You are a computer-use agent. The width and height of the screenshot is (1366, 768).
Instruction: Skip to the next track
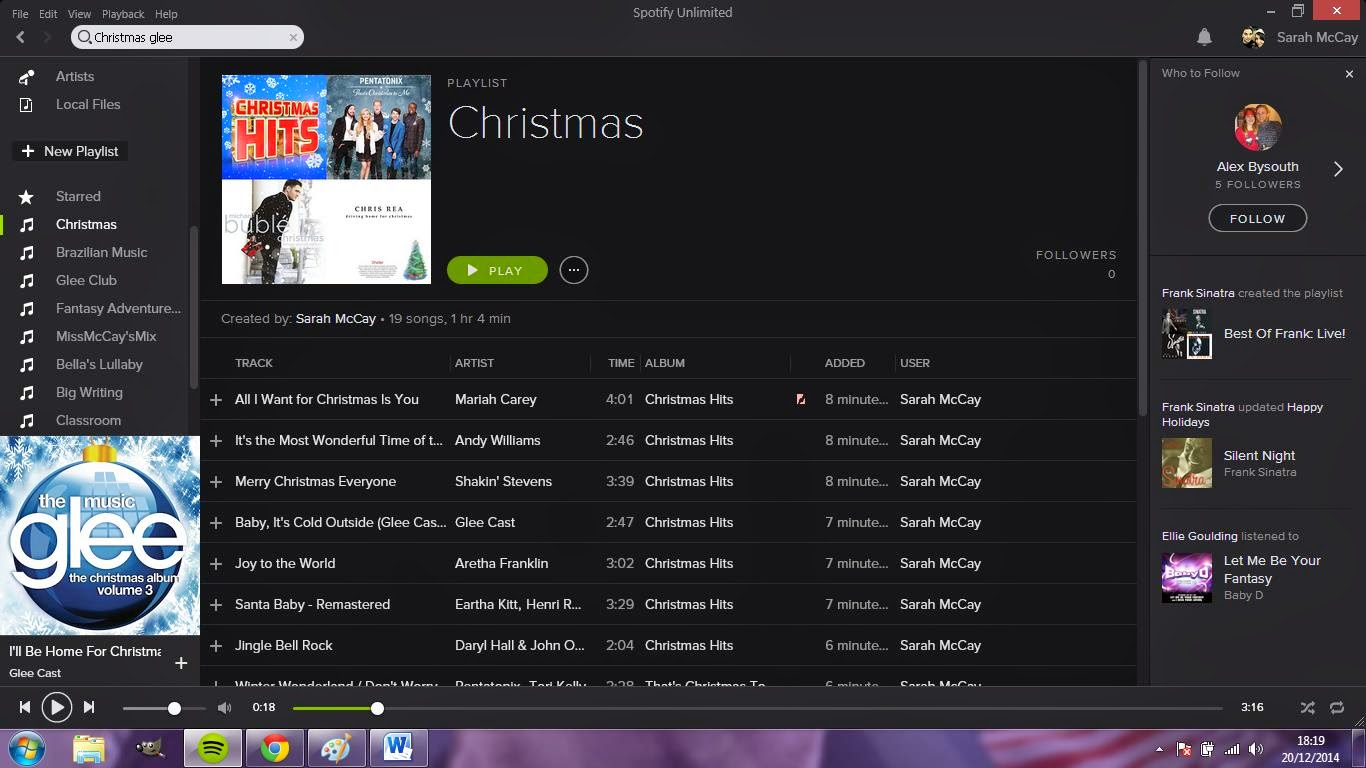(x=89, y=707)
